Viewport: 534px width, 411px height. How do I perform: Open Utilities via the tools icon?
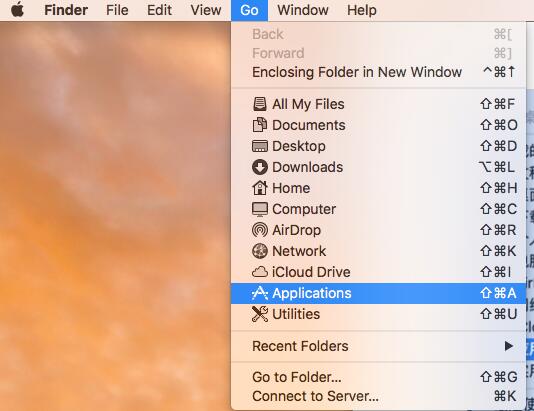[x=260, y=314]
